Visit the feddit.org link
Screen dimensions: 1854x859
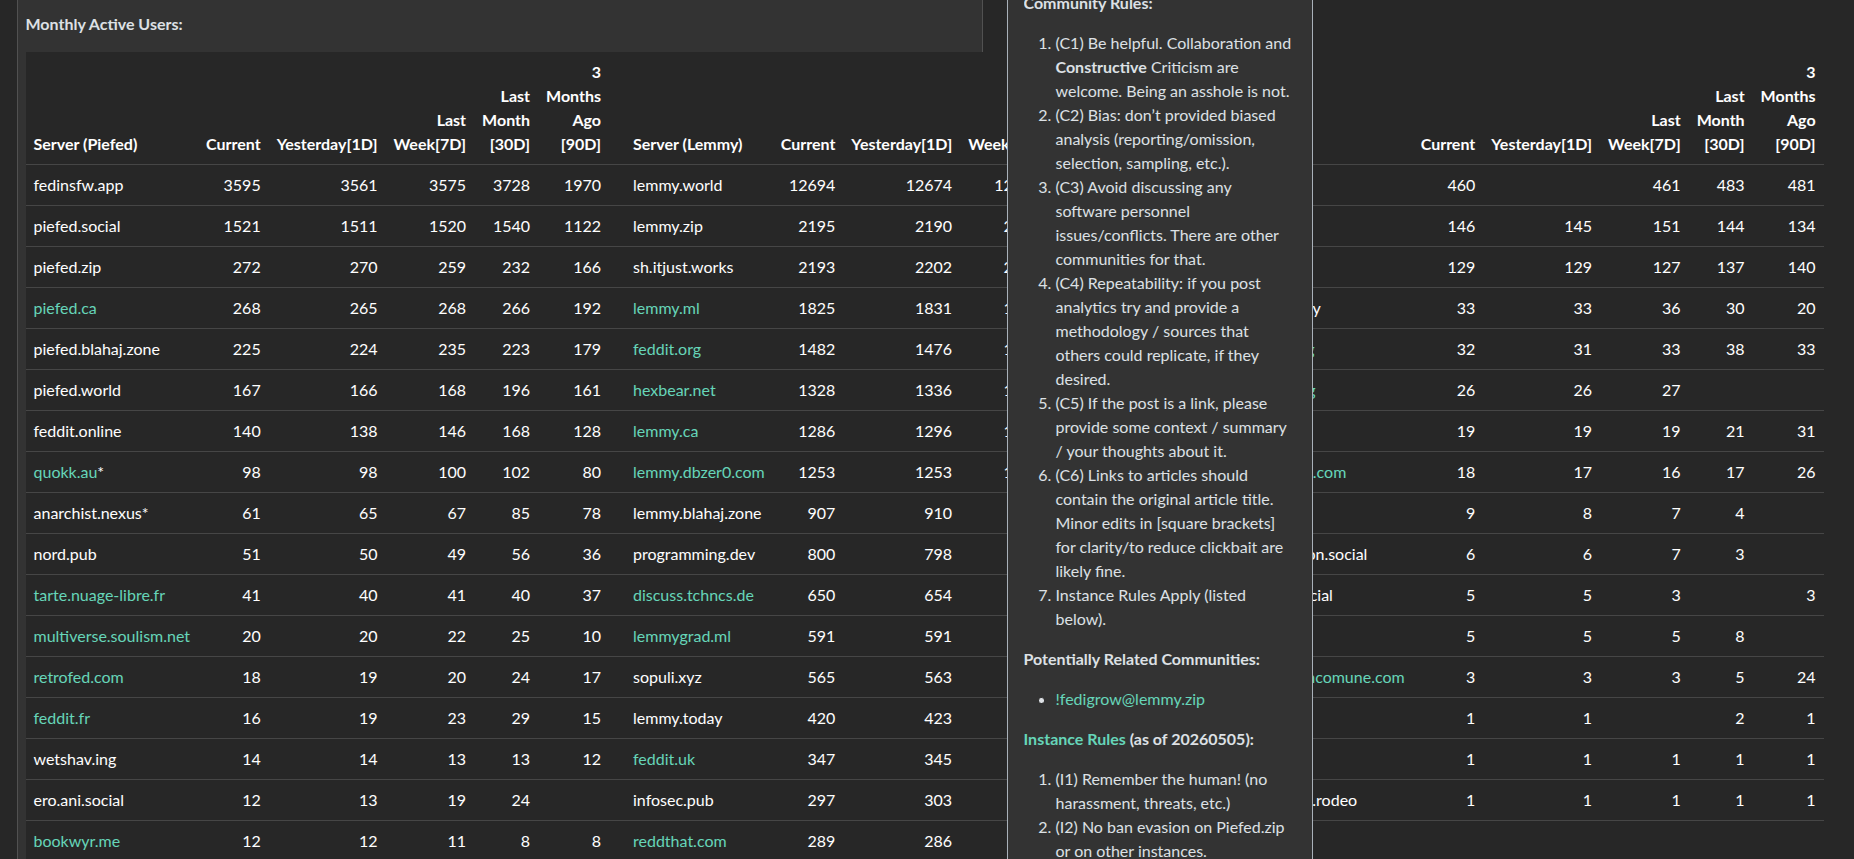click(x=667, y=350)
